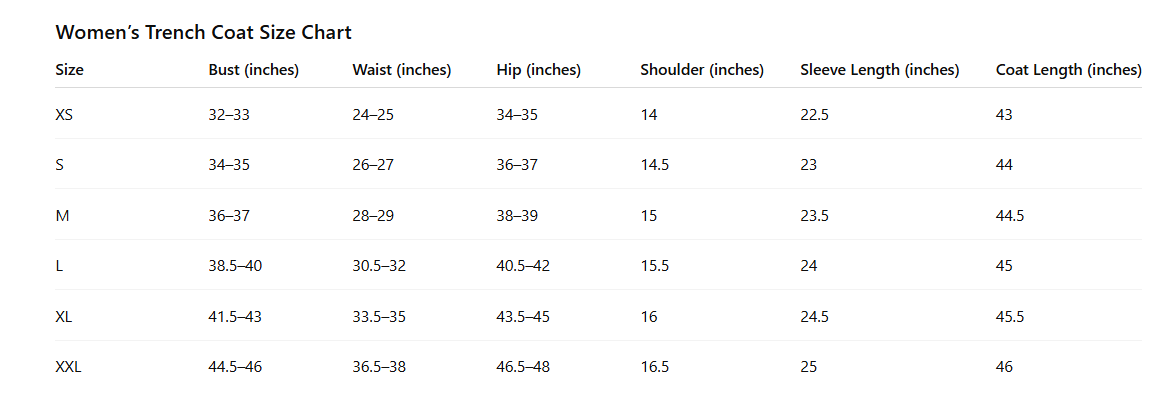This screenshot has width=1164, height=420.
Task: Click hip value 38–39 in M row
Action: [x=517, y=216]
